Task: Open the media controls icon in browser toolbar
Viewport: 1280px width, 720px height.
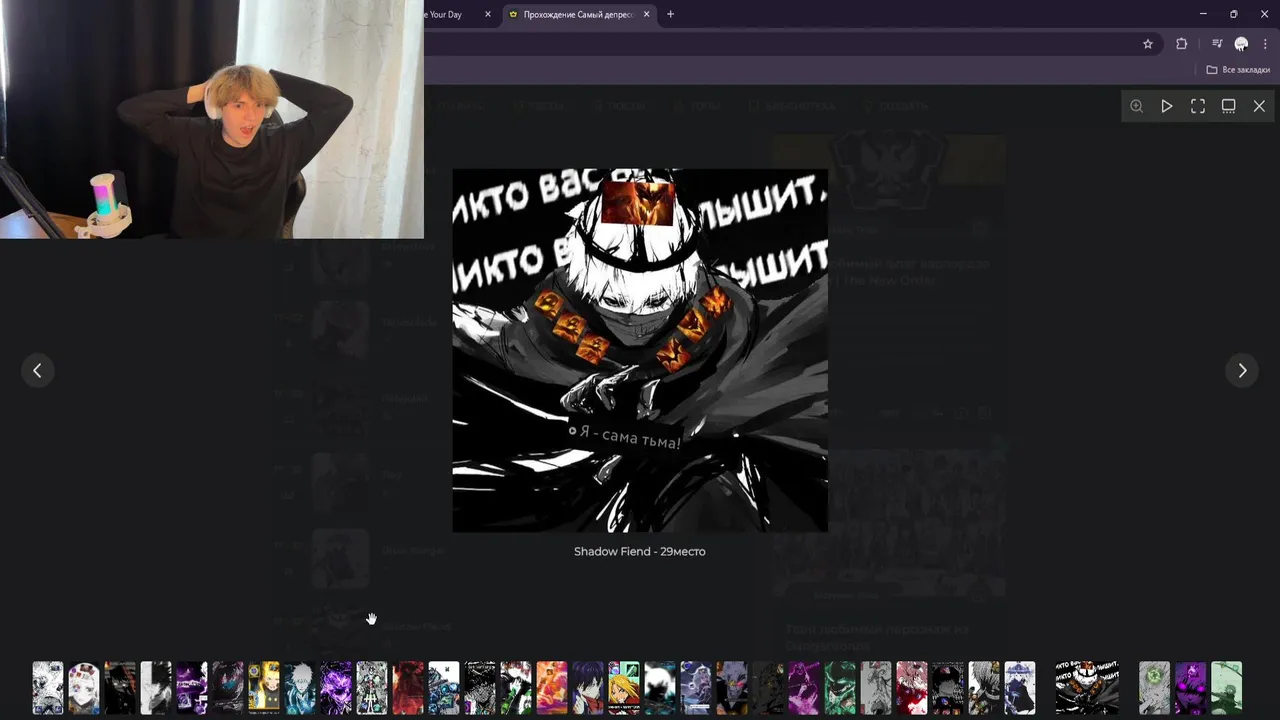Action: (x=1216, y=44)
